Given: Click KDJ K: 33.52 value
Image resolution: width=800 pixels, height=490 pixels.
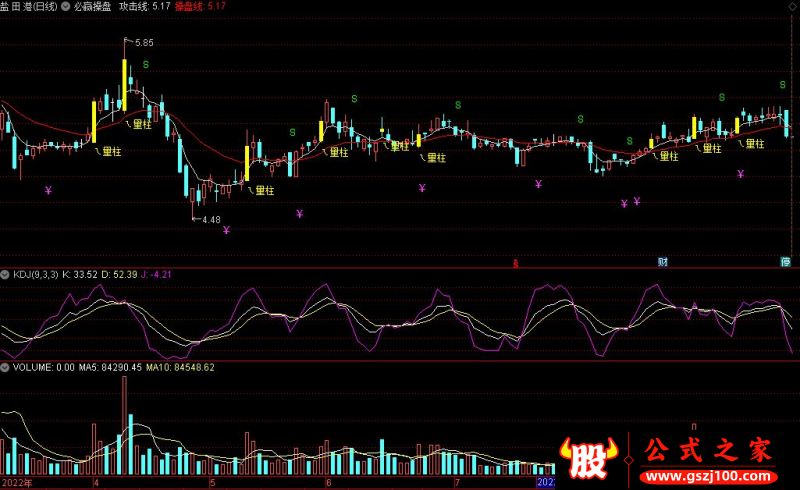Looking at the screenshot, I should [80, 275].
